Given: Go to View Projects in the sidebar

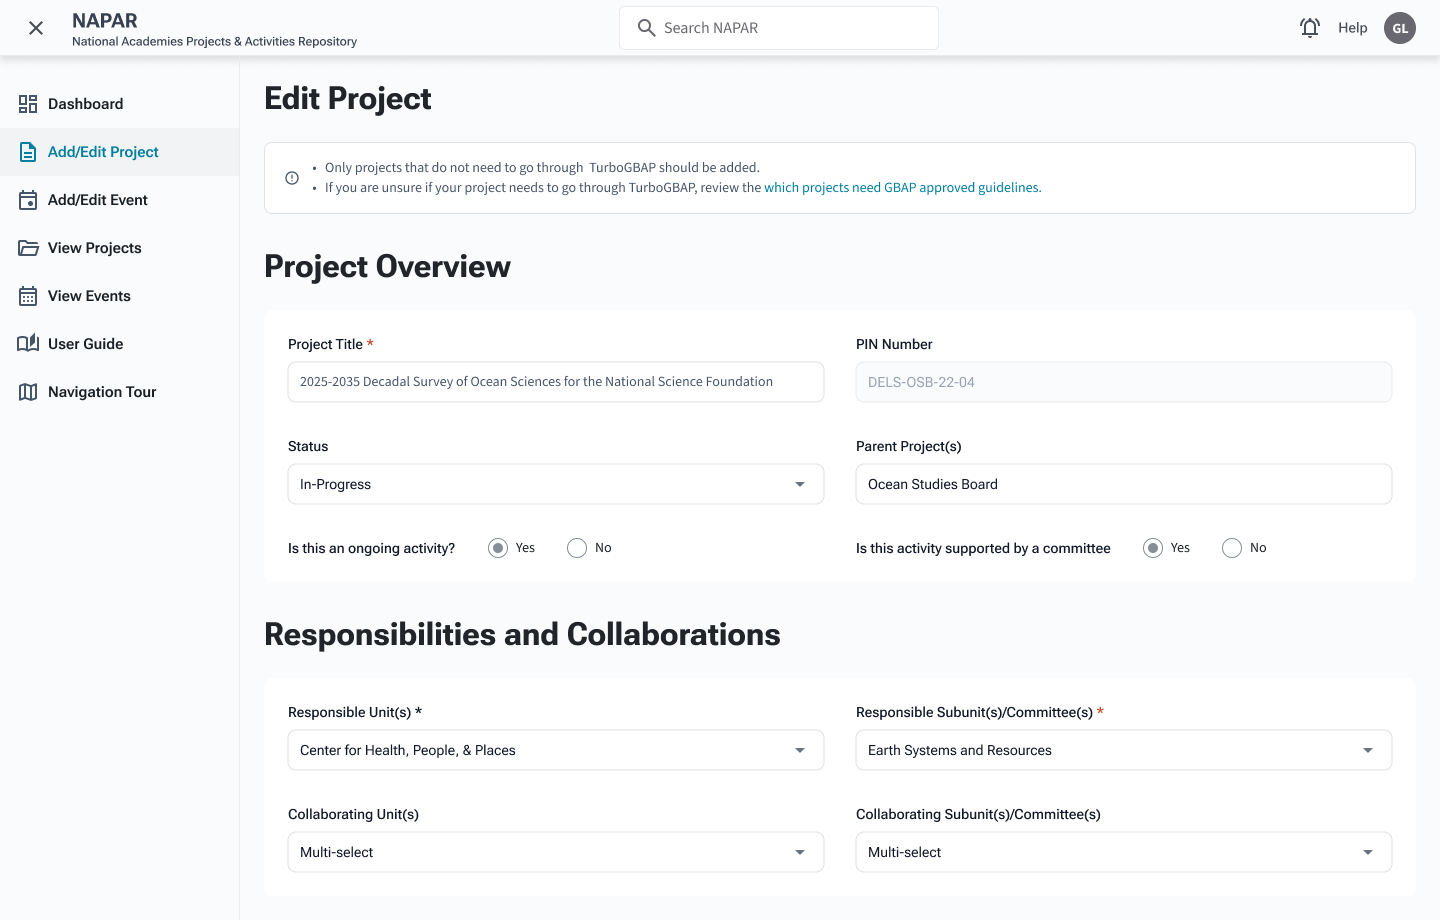Looking at the screenshot, I should point(95,248).
